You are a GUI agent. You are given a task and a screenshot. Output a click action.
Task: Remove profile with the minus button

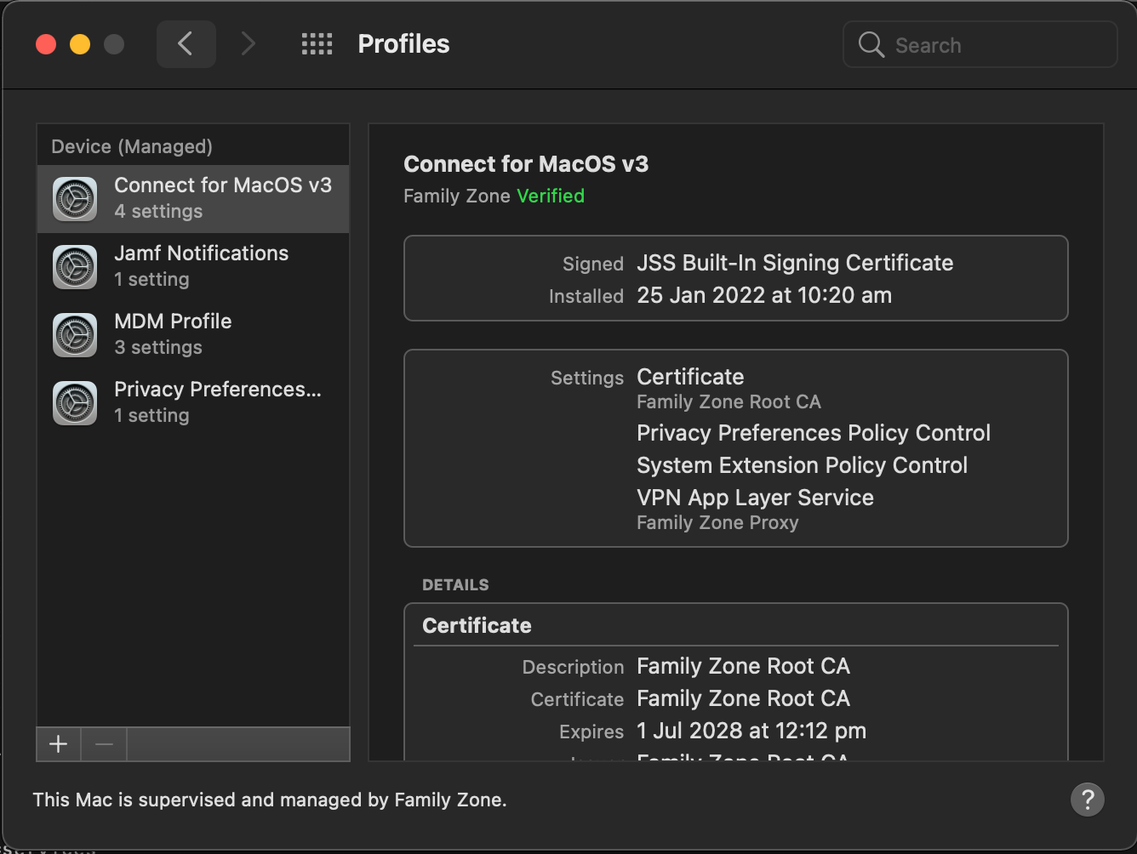coord(104,744)
